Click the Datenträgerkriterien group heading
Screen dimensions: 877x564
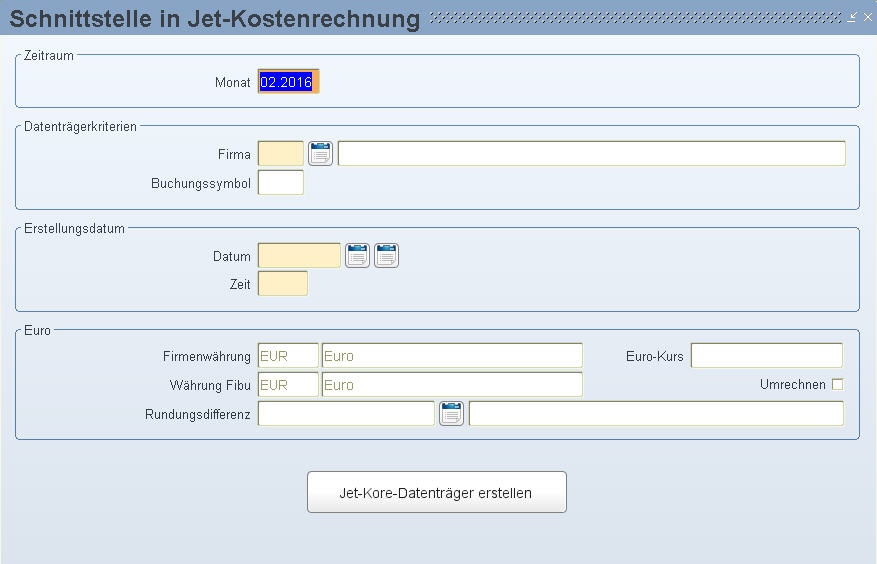pos(80,126)
